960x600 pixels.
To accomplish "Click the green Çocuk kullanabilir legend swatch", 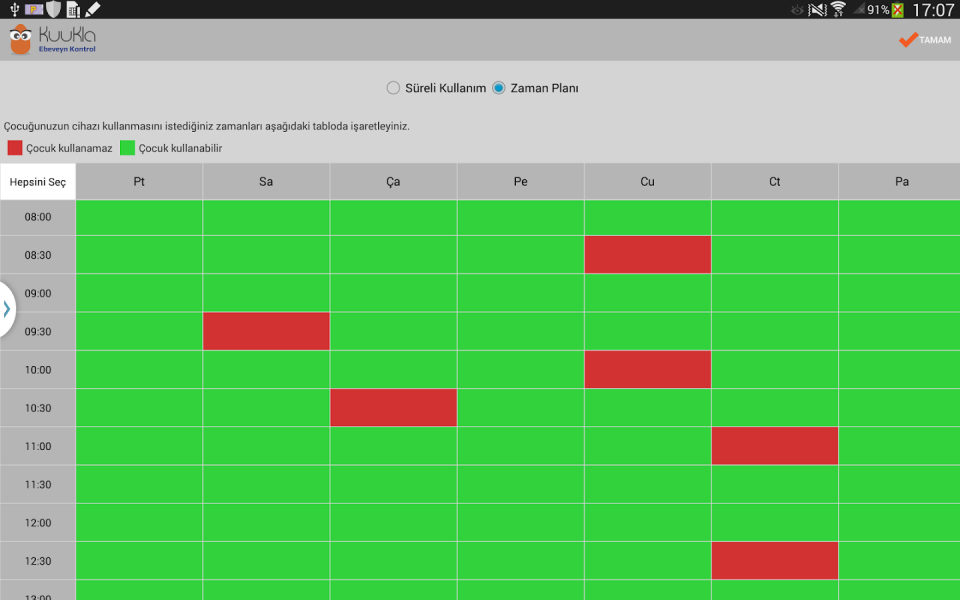I will pyautogui.click(x=127, y=148).
